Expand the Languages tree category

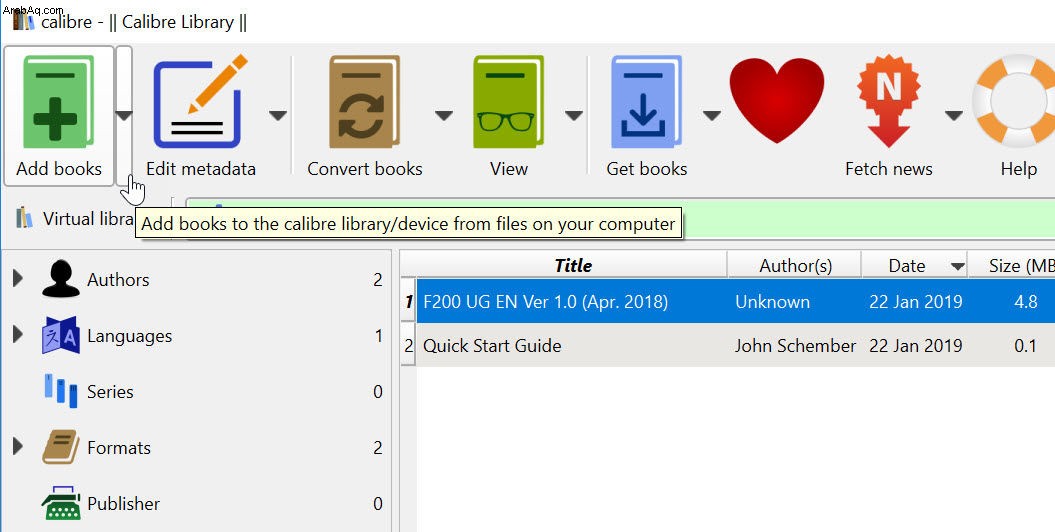click(x=17, y=334)
